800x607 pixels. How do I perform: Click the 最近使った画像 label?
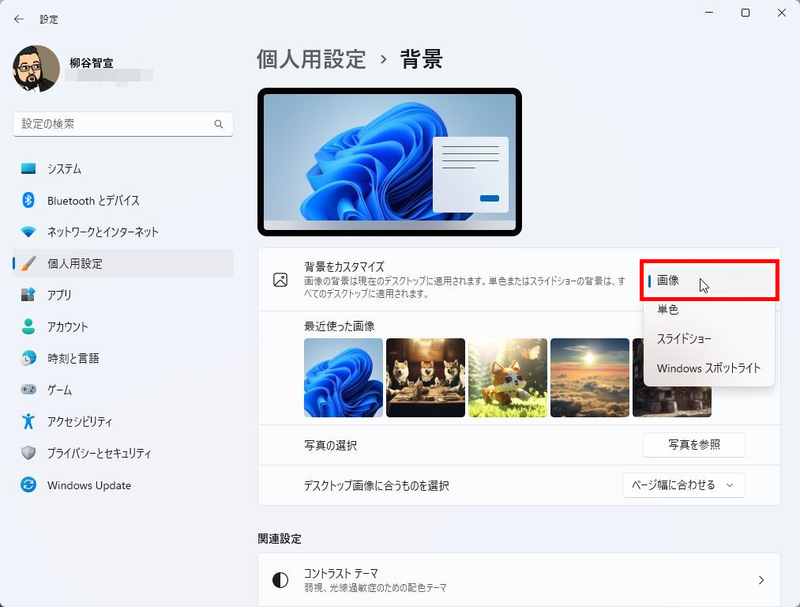tap(339, 326)
